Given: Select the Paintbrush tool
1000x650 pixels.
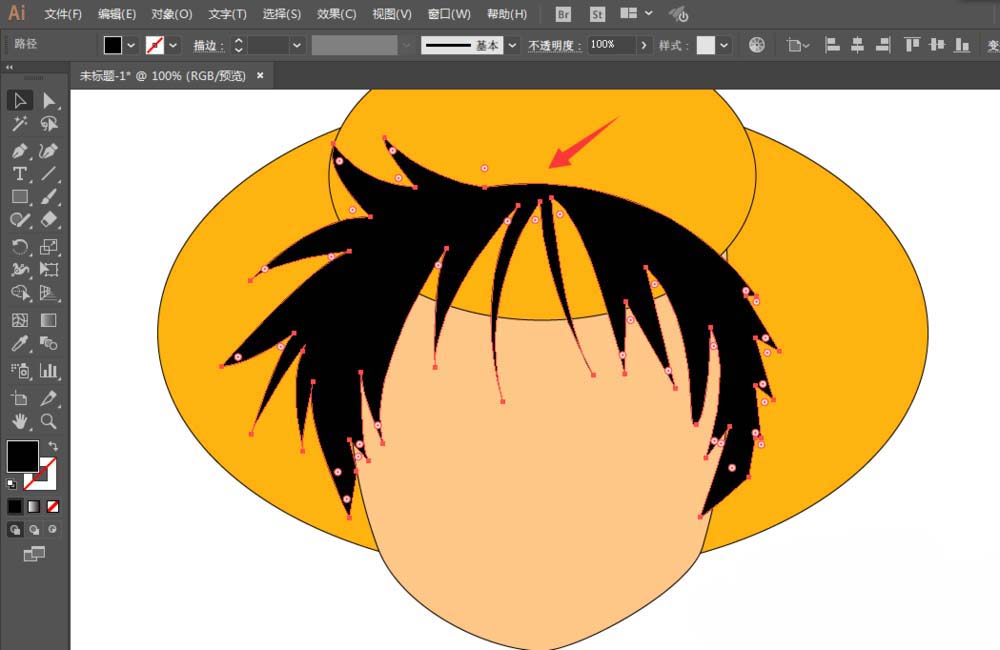Looking at the screenshot, I should tap(48, 196).
